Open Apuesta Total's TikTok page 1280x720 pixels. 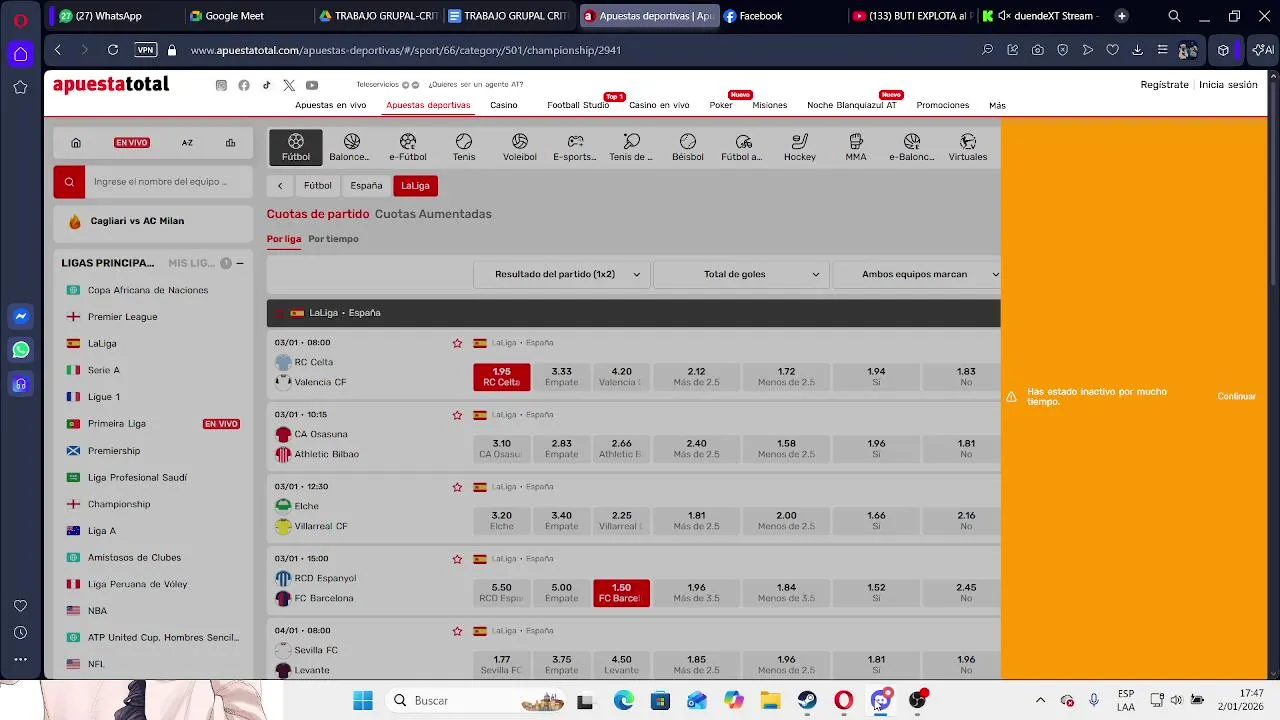point(266,85)
